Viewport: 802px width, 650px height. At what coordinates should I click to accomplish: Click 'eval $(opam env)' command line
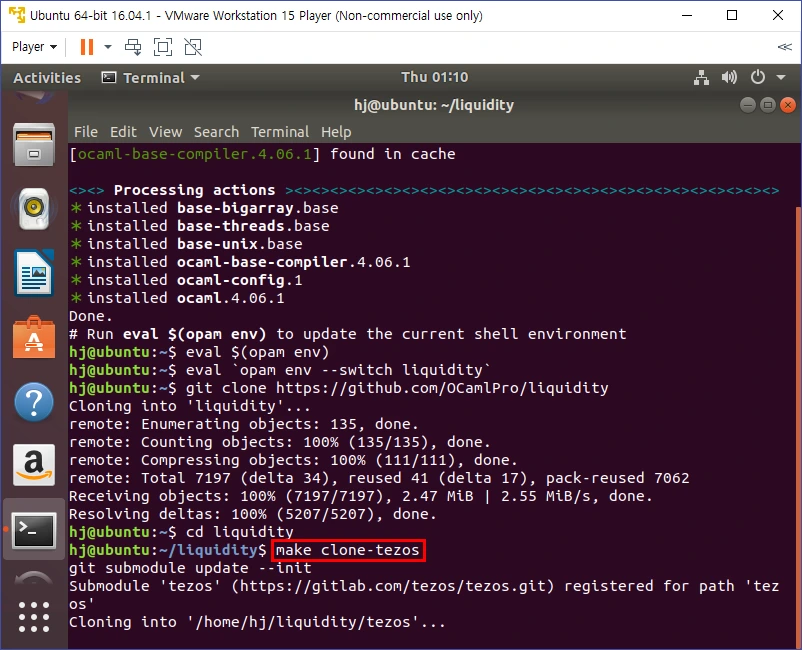(x=199, y=352)
